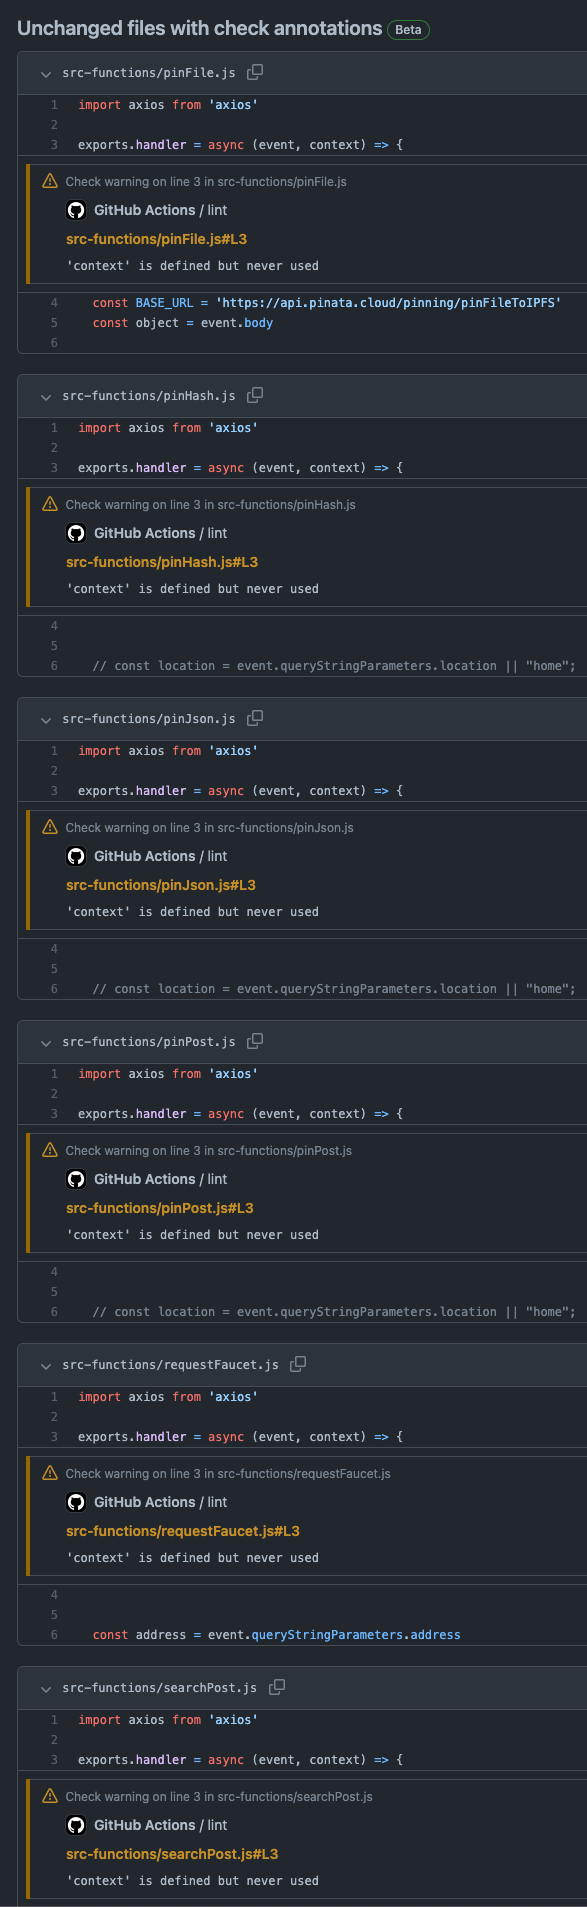
Task: Copy path of src-functions/requestFaucet.js
Action: point(298,1364)
